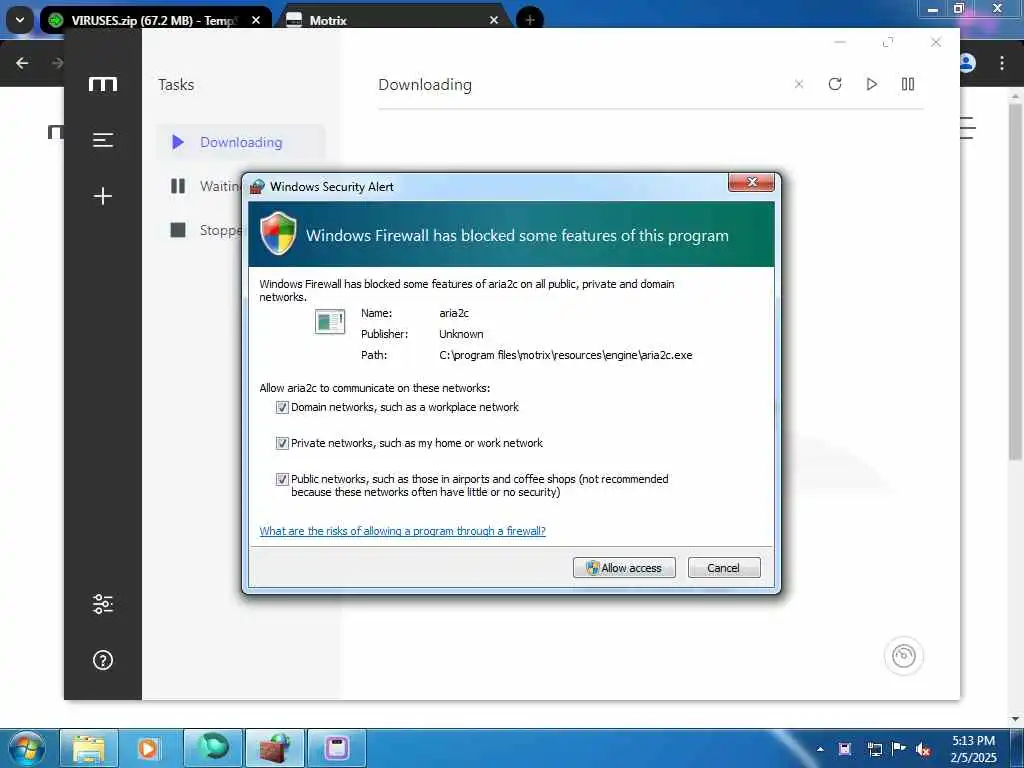This screenshot has width=1024, height=768.
Task: Uncheck Private networks checkbox
Action: (282, 443)
